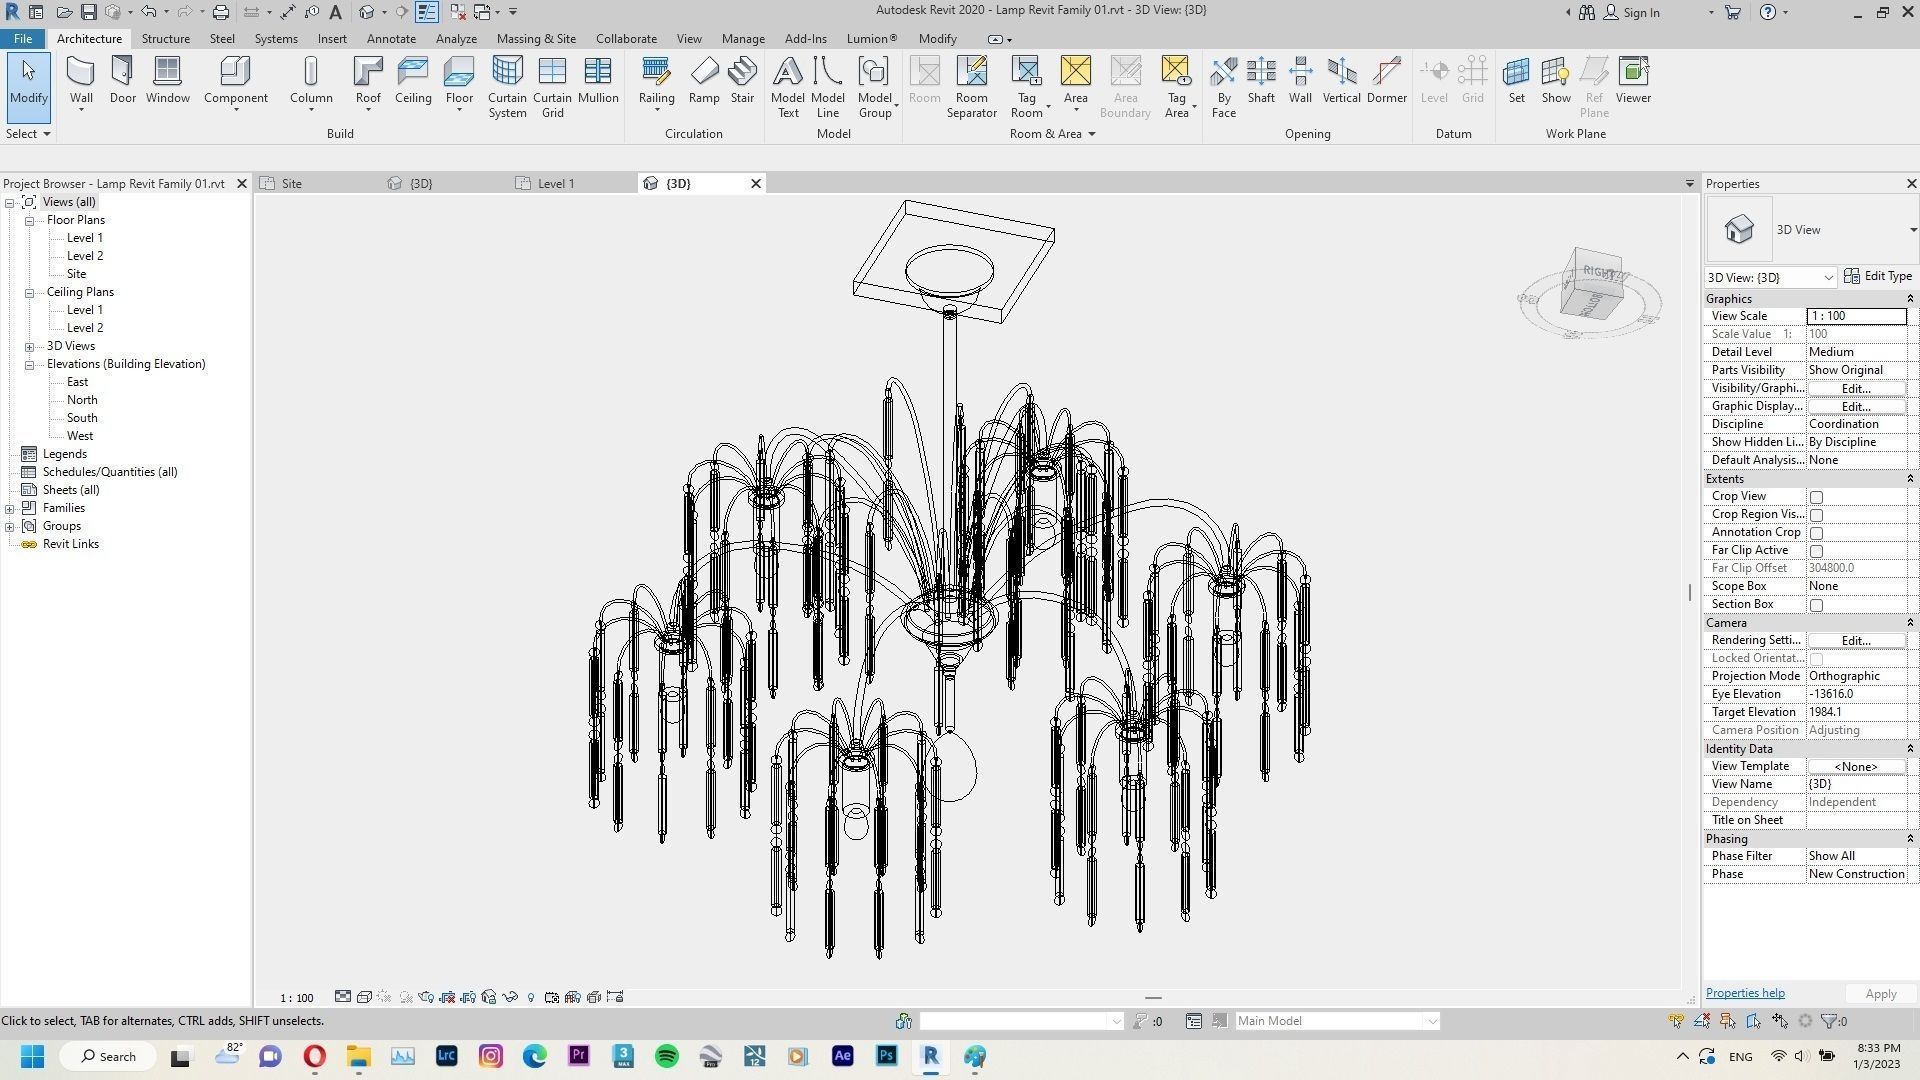Expand the Families node in Project Browser
This screenshot has height=1080, width=1920.
10,507
